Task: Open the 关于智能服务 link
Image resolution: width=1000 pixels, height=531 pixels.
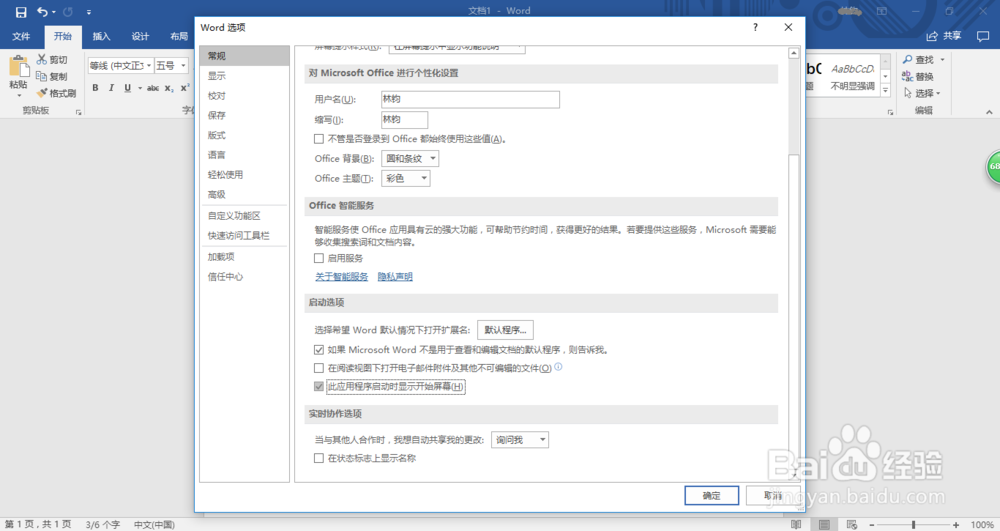Action: 342,277
